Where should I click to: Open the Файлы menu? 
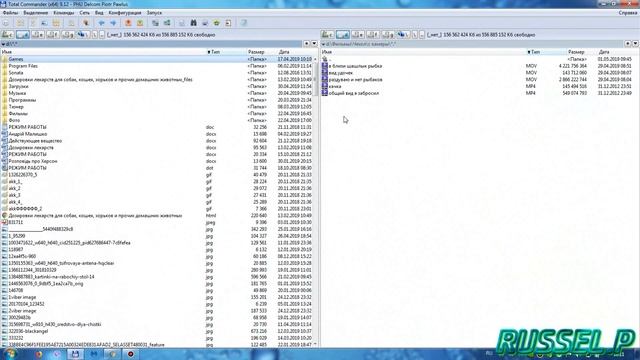[x=10, y=13]
